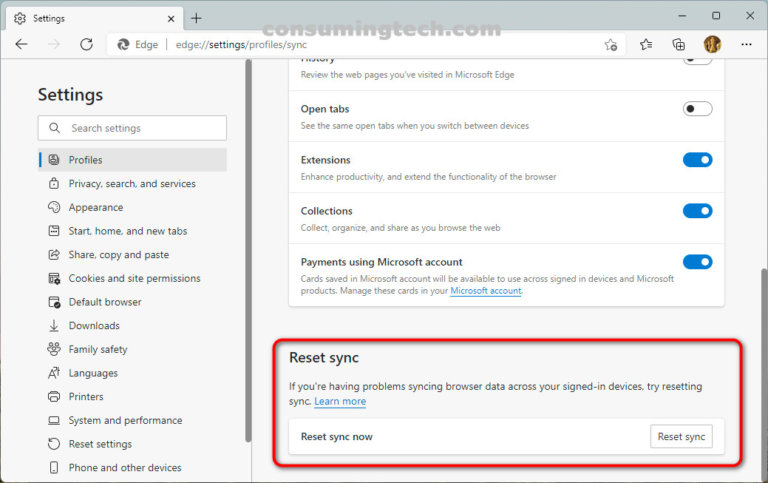Go back using the back arrow

coord(22,45)
